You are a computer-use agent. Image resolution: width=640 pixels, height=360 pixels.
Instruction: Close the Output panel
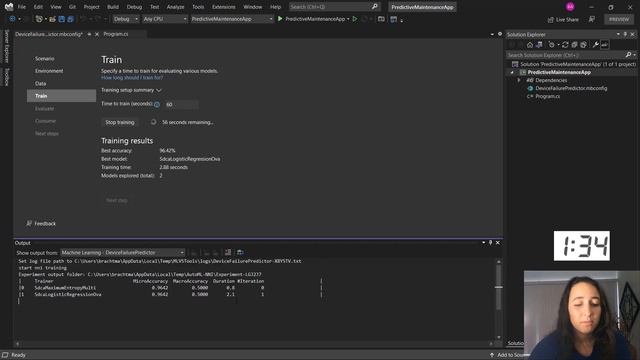click(498, 242)
